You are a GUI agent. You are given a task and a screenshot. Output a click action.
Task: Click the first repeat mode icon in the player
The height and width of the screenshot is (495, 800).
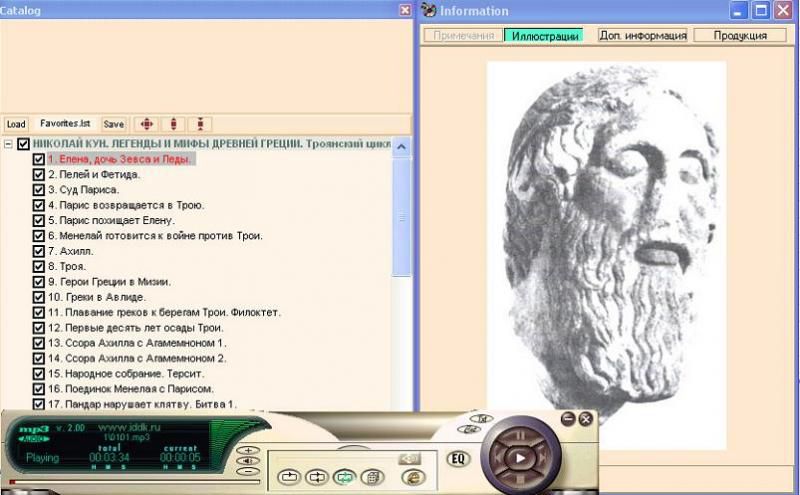291,477
